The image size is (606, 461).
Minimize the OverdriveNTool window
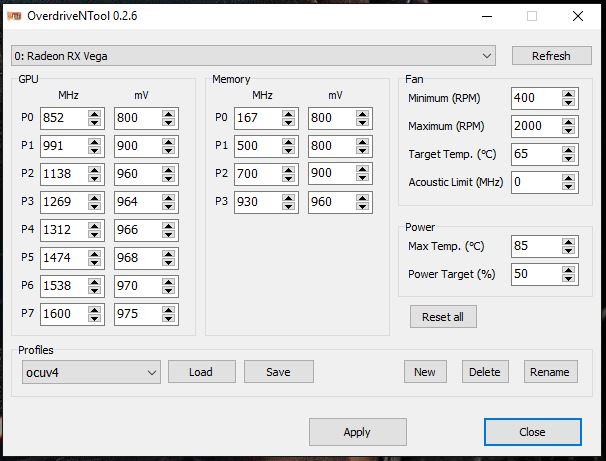pos(487,16)
